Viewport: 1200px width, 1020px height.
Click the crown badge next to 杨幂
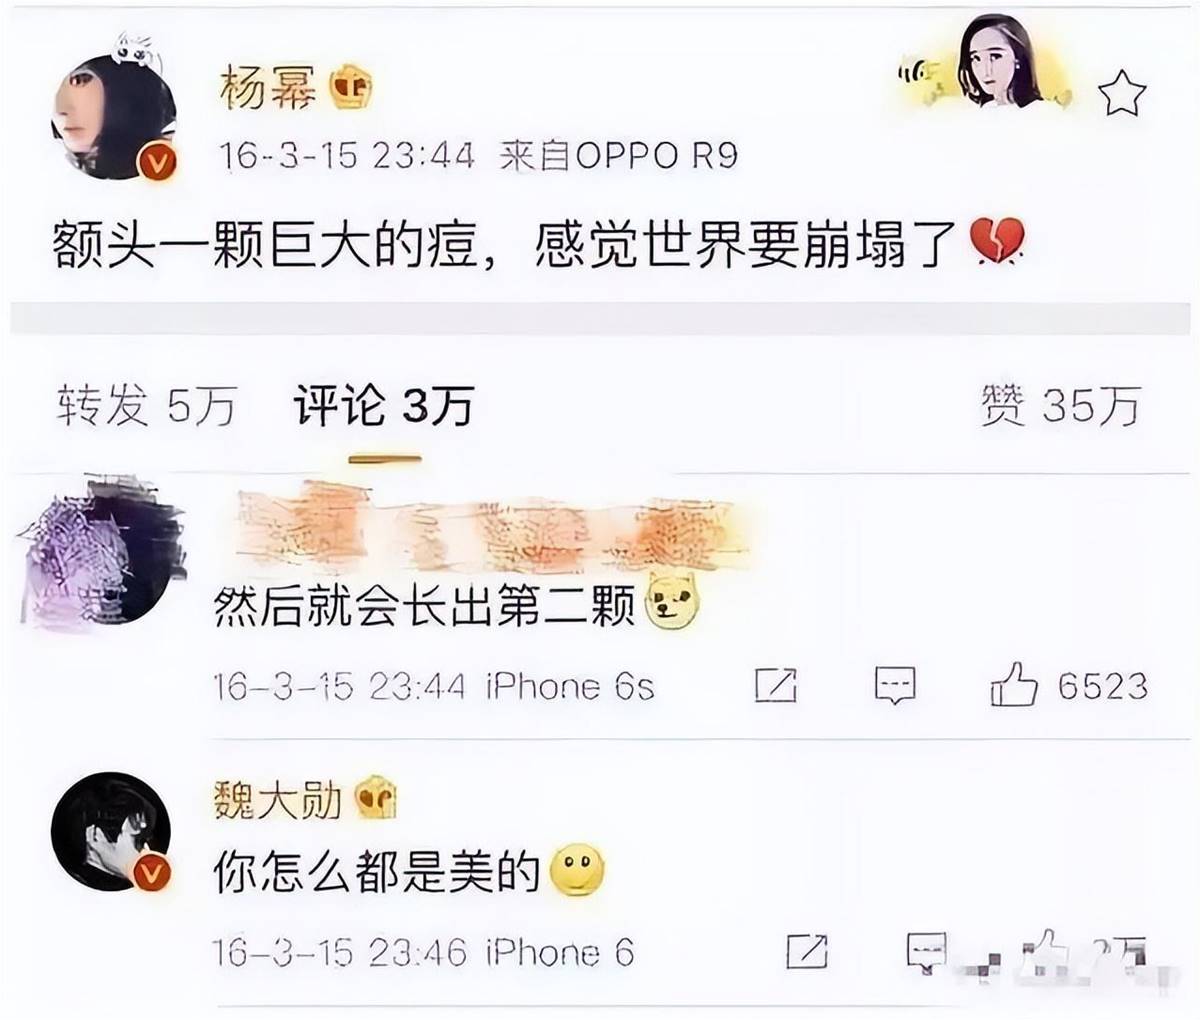[x=351, y=88]
